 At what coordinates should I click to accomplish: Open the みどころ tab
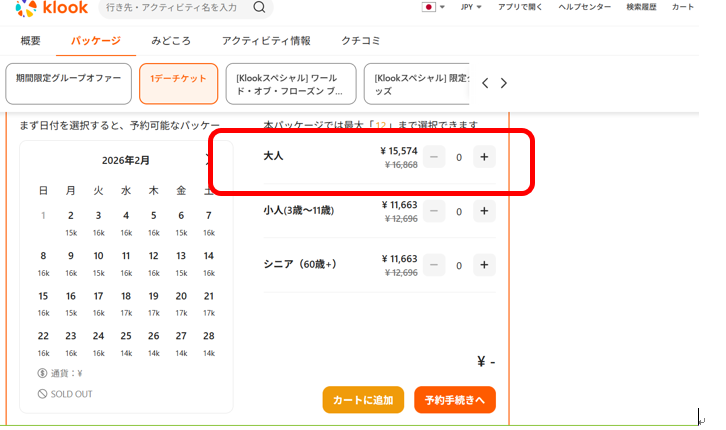171,41
